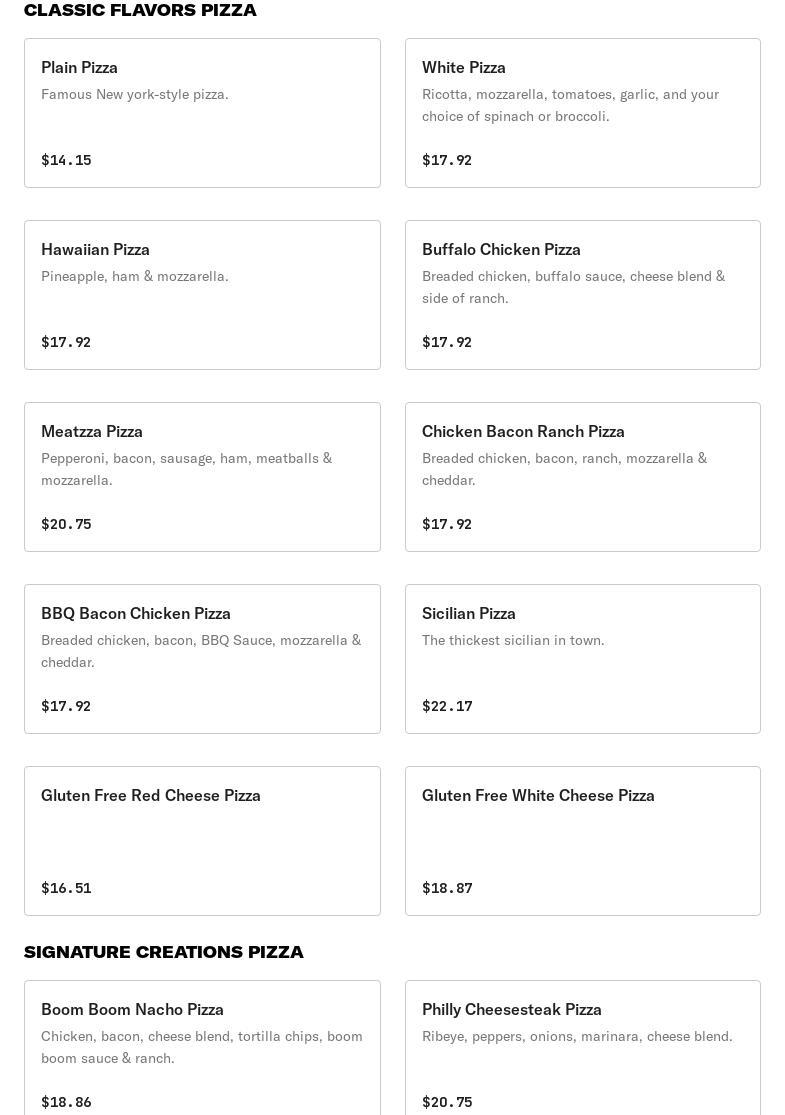Image resolution: width=785 pixels, height=1115 pixels.
Task: Pick the BBQ Bacon Chicken Pizza
Action: [x=202, y=659]
